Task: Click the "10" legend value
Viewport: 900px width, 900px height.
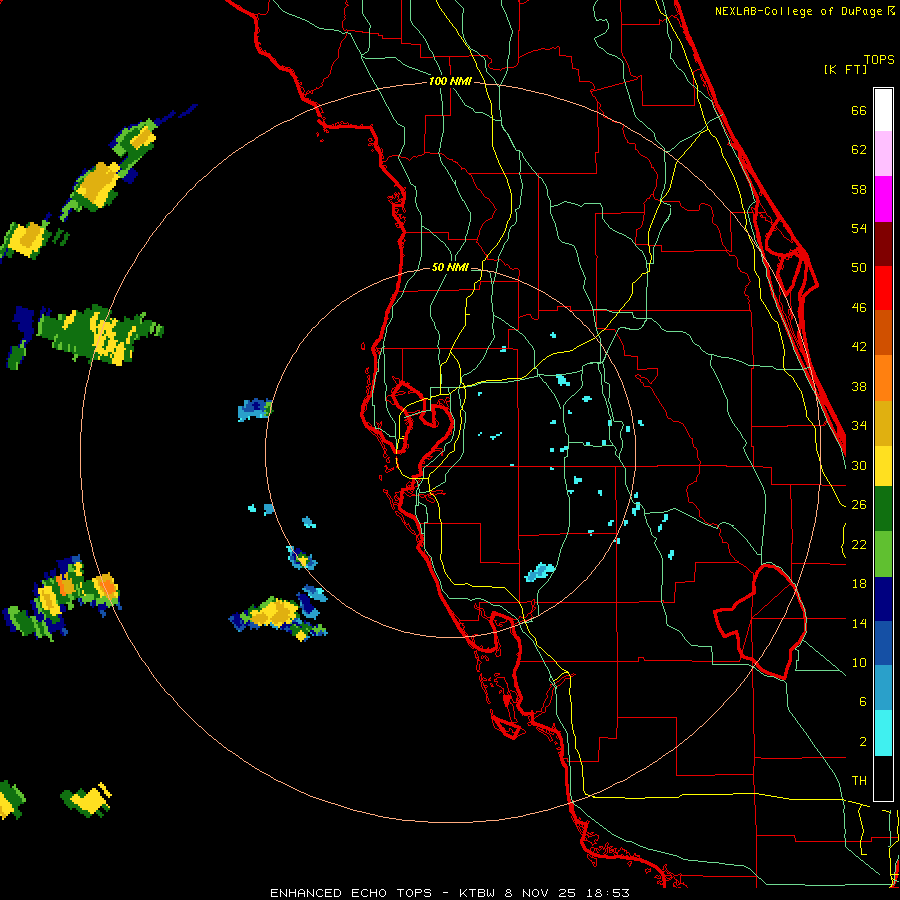Action: point(859,663)
